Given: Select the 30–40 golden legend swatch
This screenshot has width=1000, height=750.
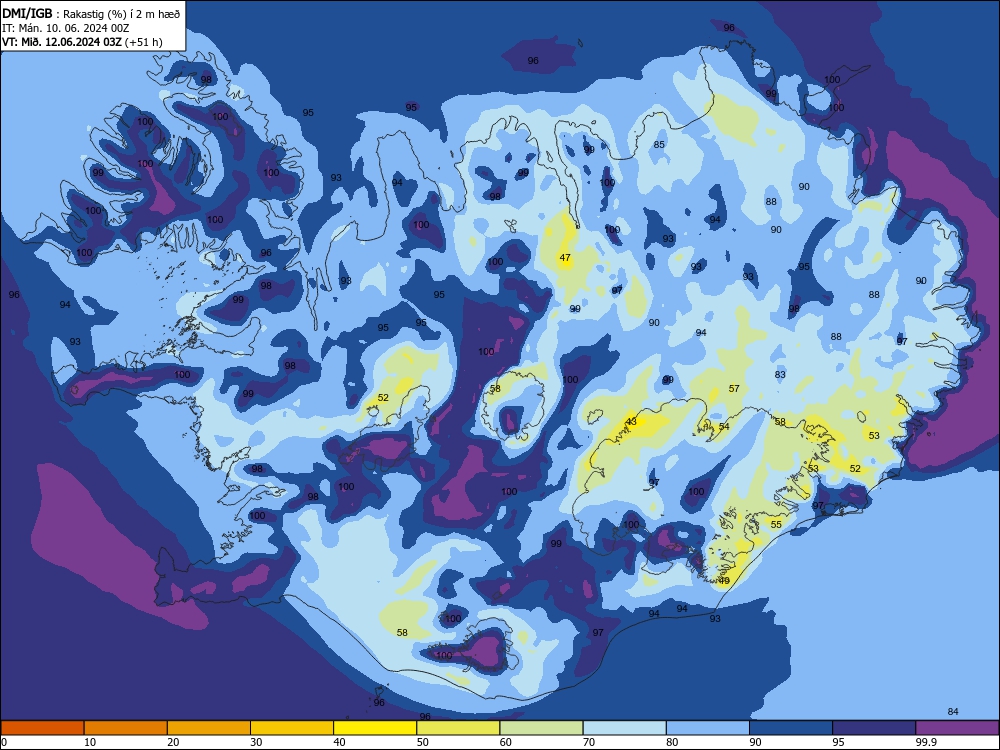Looking at the screenshot, I should 292,728.
